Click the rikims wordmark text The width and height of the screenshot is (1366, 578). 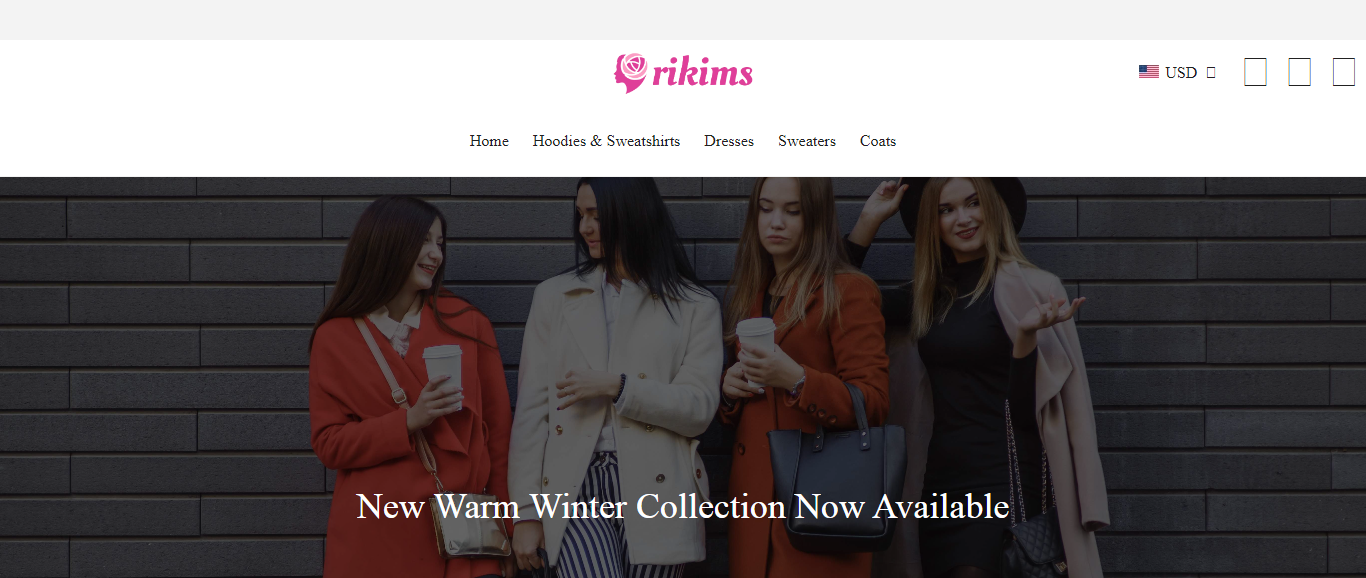(702, 73)
